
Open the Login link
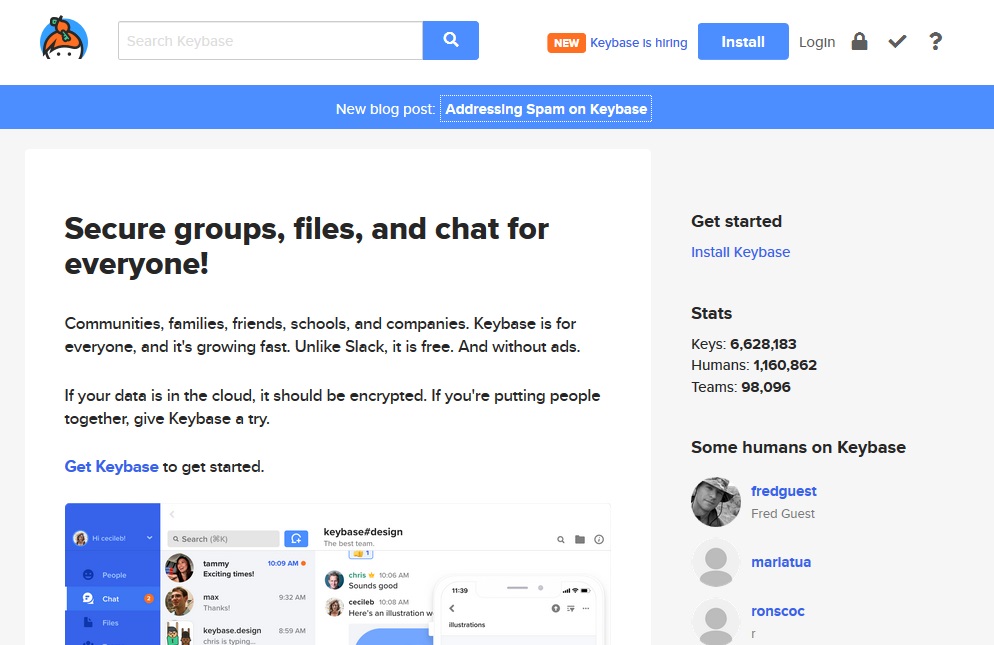click(816, 42)
